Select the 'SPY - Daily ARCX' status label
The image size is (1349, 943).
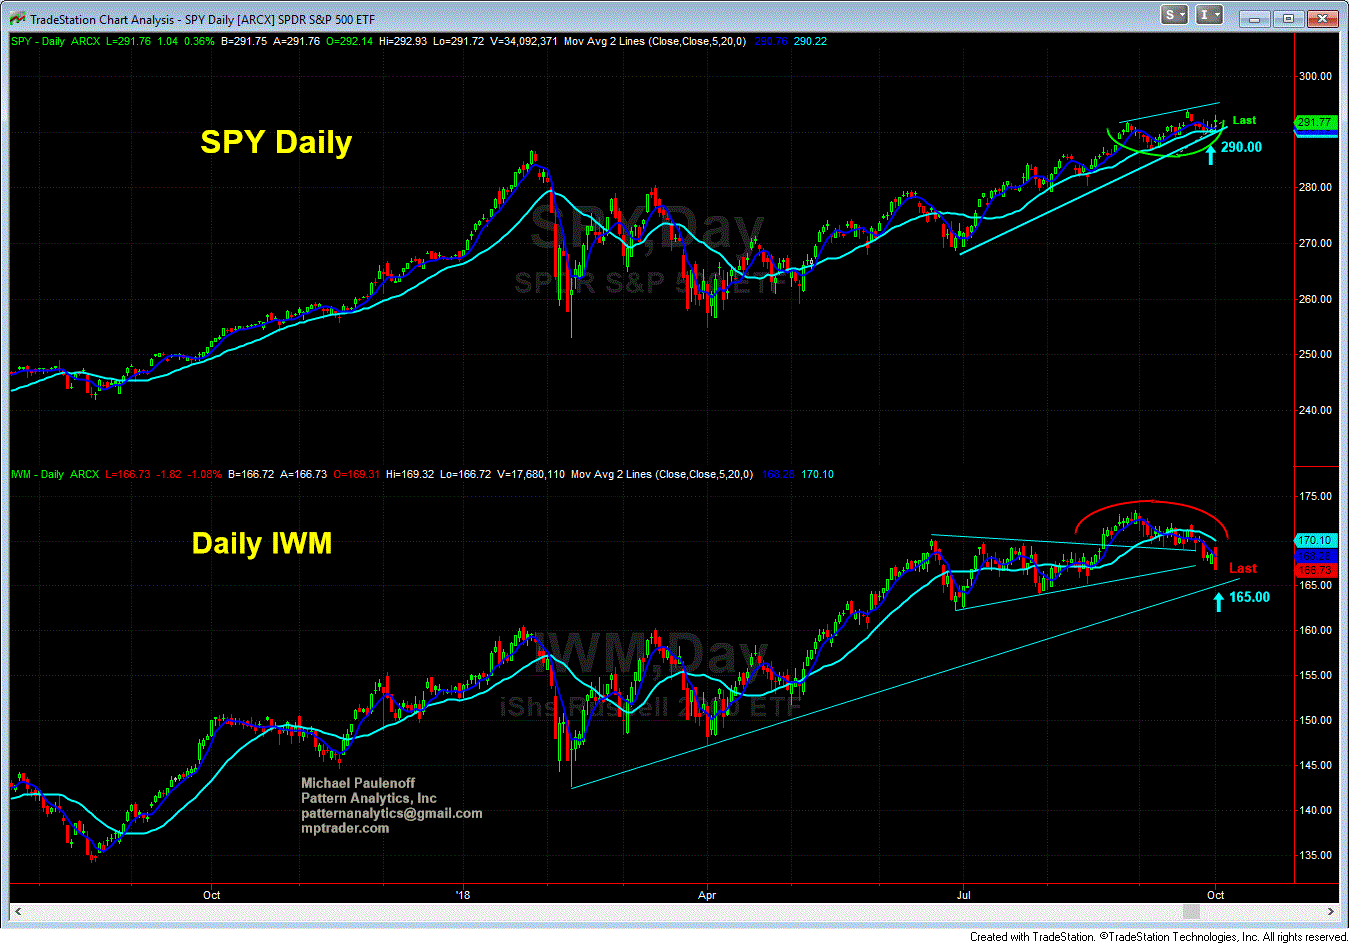[x=55, y=41]
